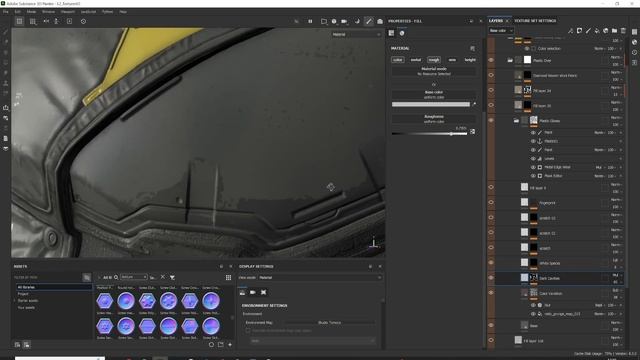Hide the Dark Cavities layer
The height and width of the screenshot is (360, 640).
pyautogui.click(x=491, y=278)
